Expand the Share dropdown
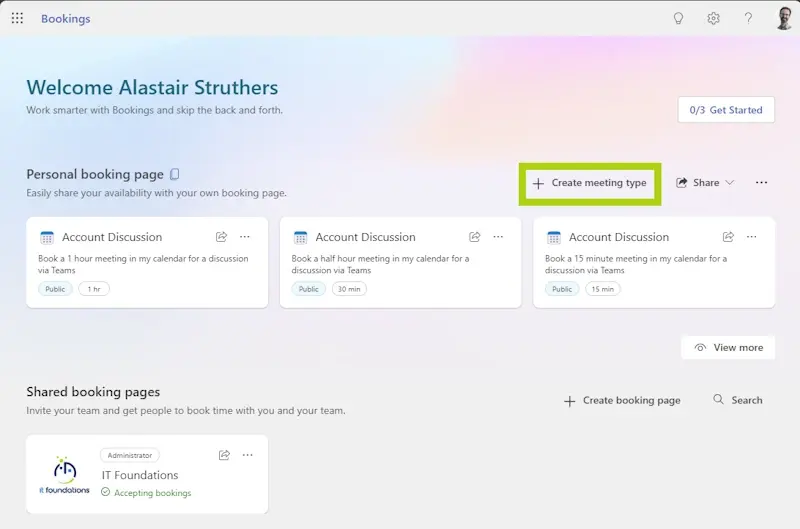 pos(706,183)
